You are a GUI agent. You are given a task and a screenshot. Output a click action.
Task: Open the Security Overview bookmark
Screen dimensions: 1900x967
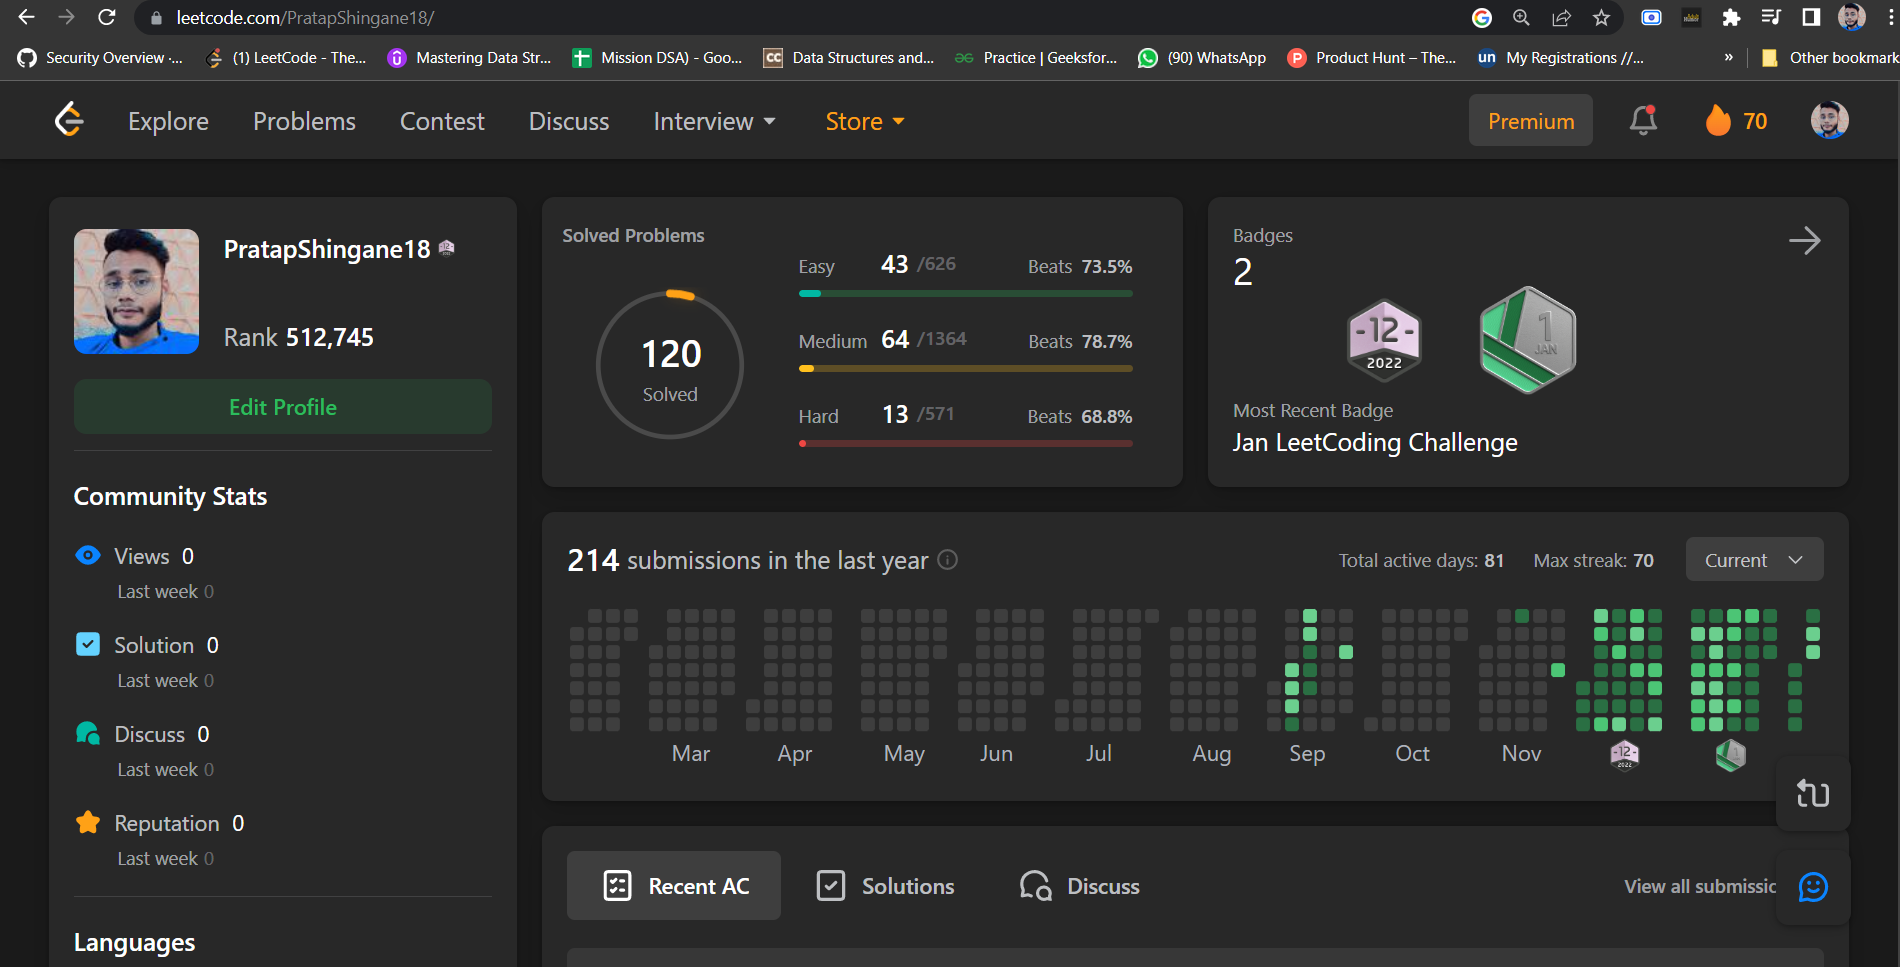[100, 57]
